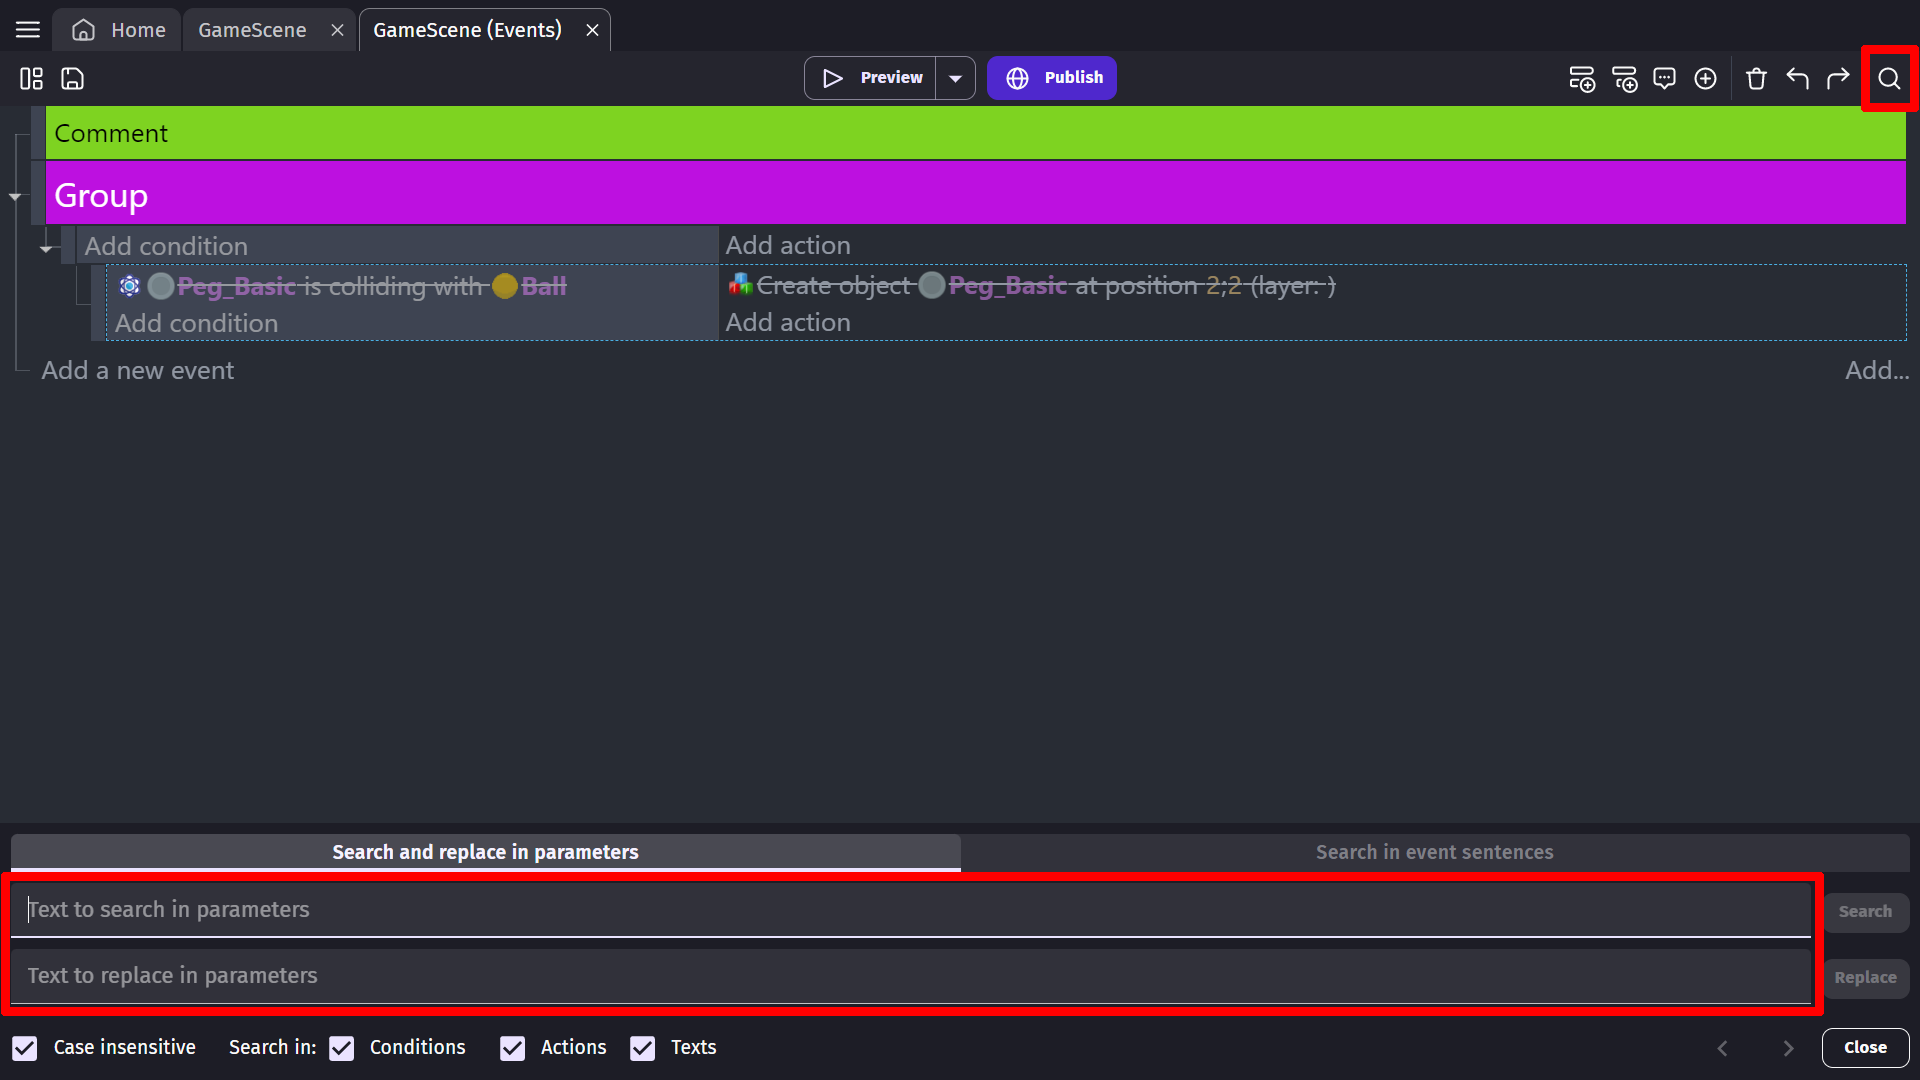The width and height of the screenshot is (1920, 1080).
Task: Uncheck the Conditions search checkbox
Action: pyautogui.click(x=342, y=1047)
